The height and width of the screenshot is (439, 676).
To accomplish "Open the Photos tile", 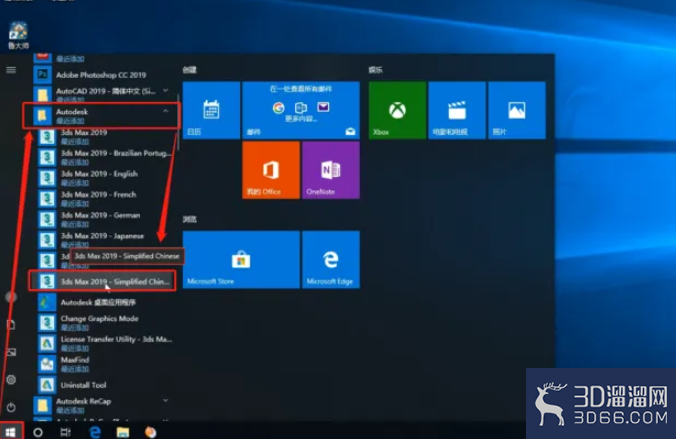I will (x=517, y=110).
